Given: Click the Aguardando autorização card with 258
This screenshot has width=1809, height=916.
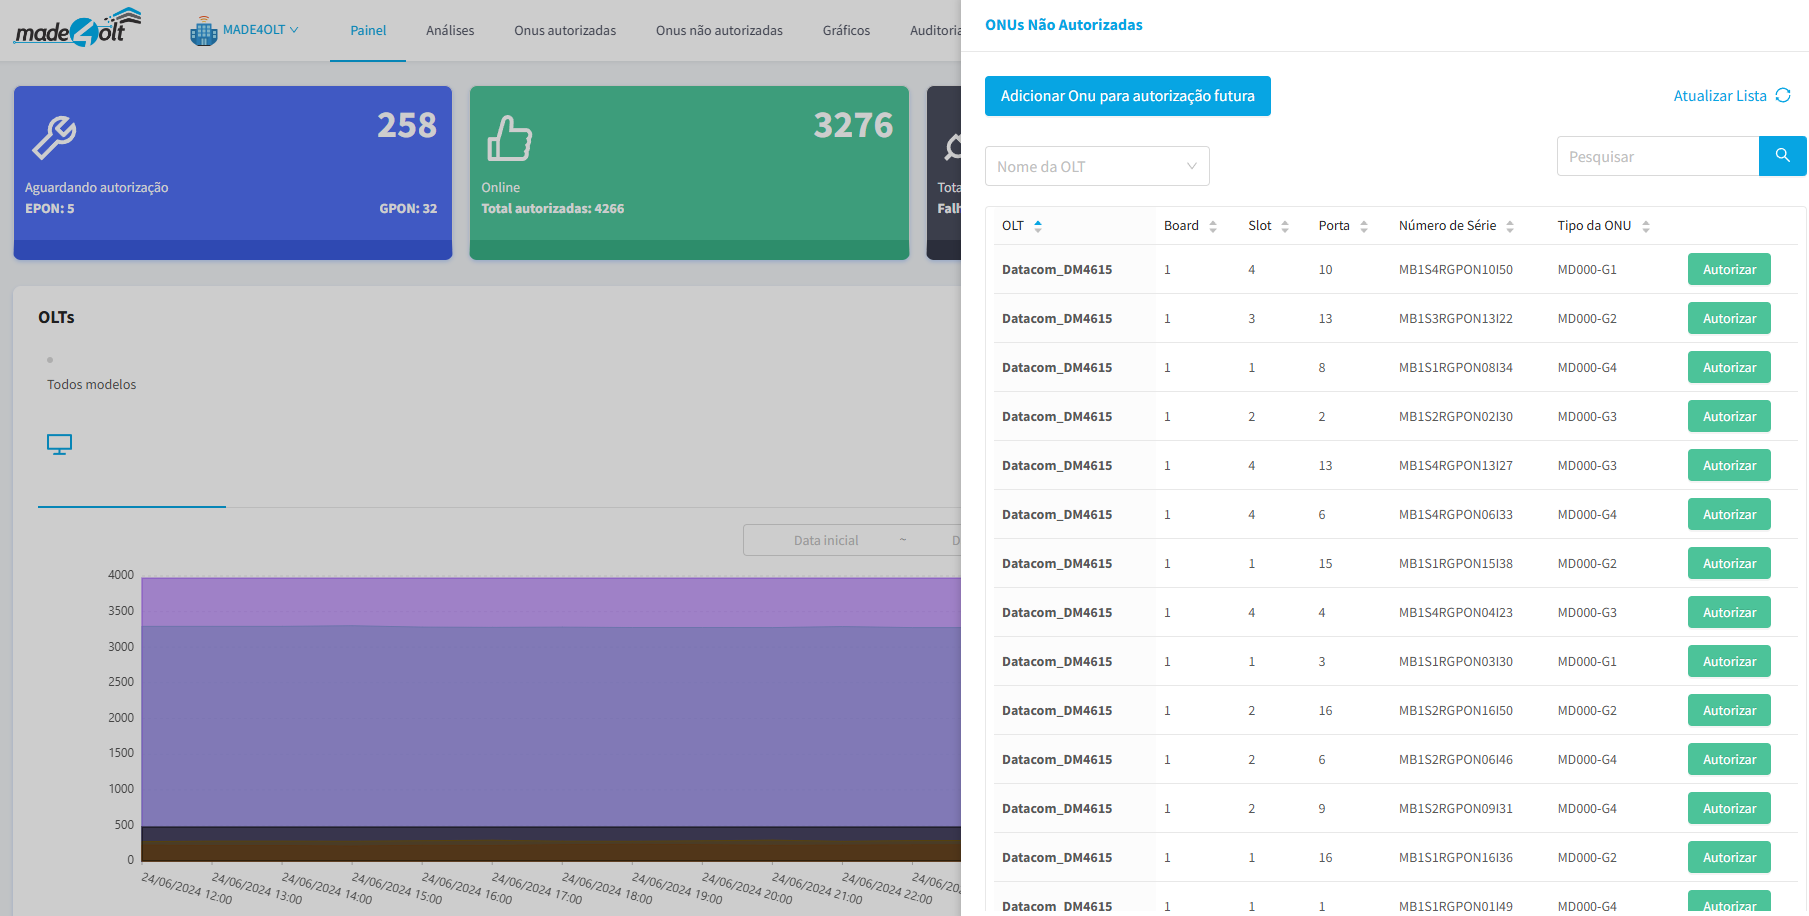Looking at the screenshot, I should pyautogui.click(x=233, y=173).
